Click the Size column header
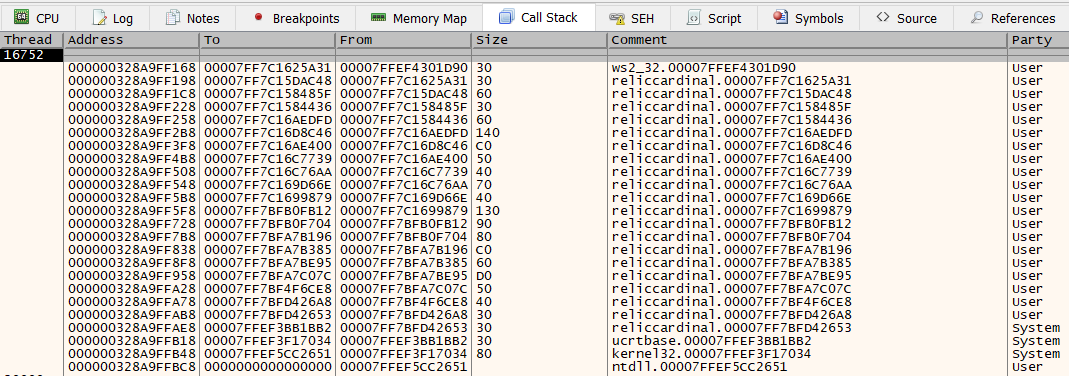Image resolution: width=1069 pixels, height=376 pixels. point(540,40)
